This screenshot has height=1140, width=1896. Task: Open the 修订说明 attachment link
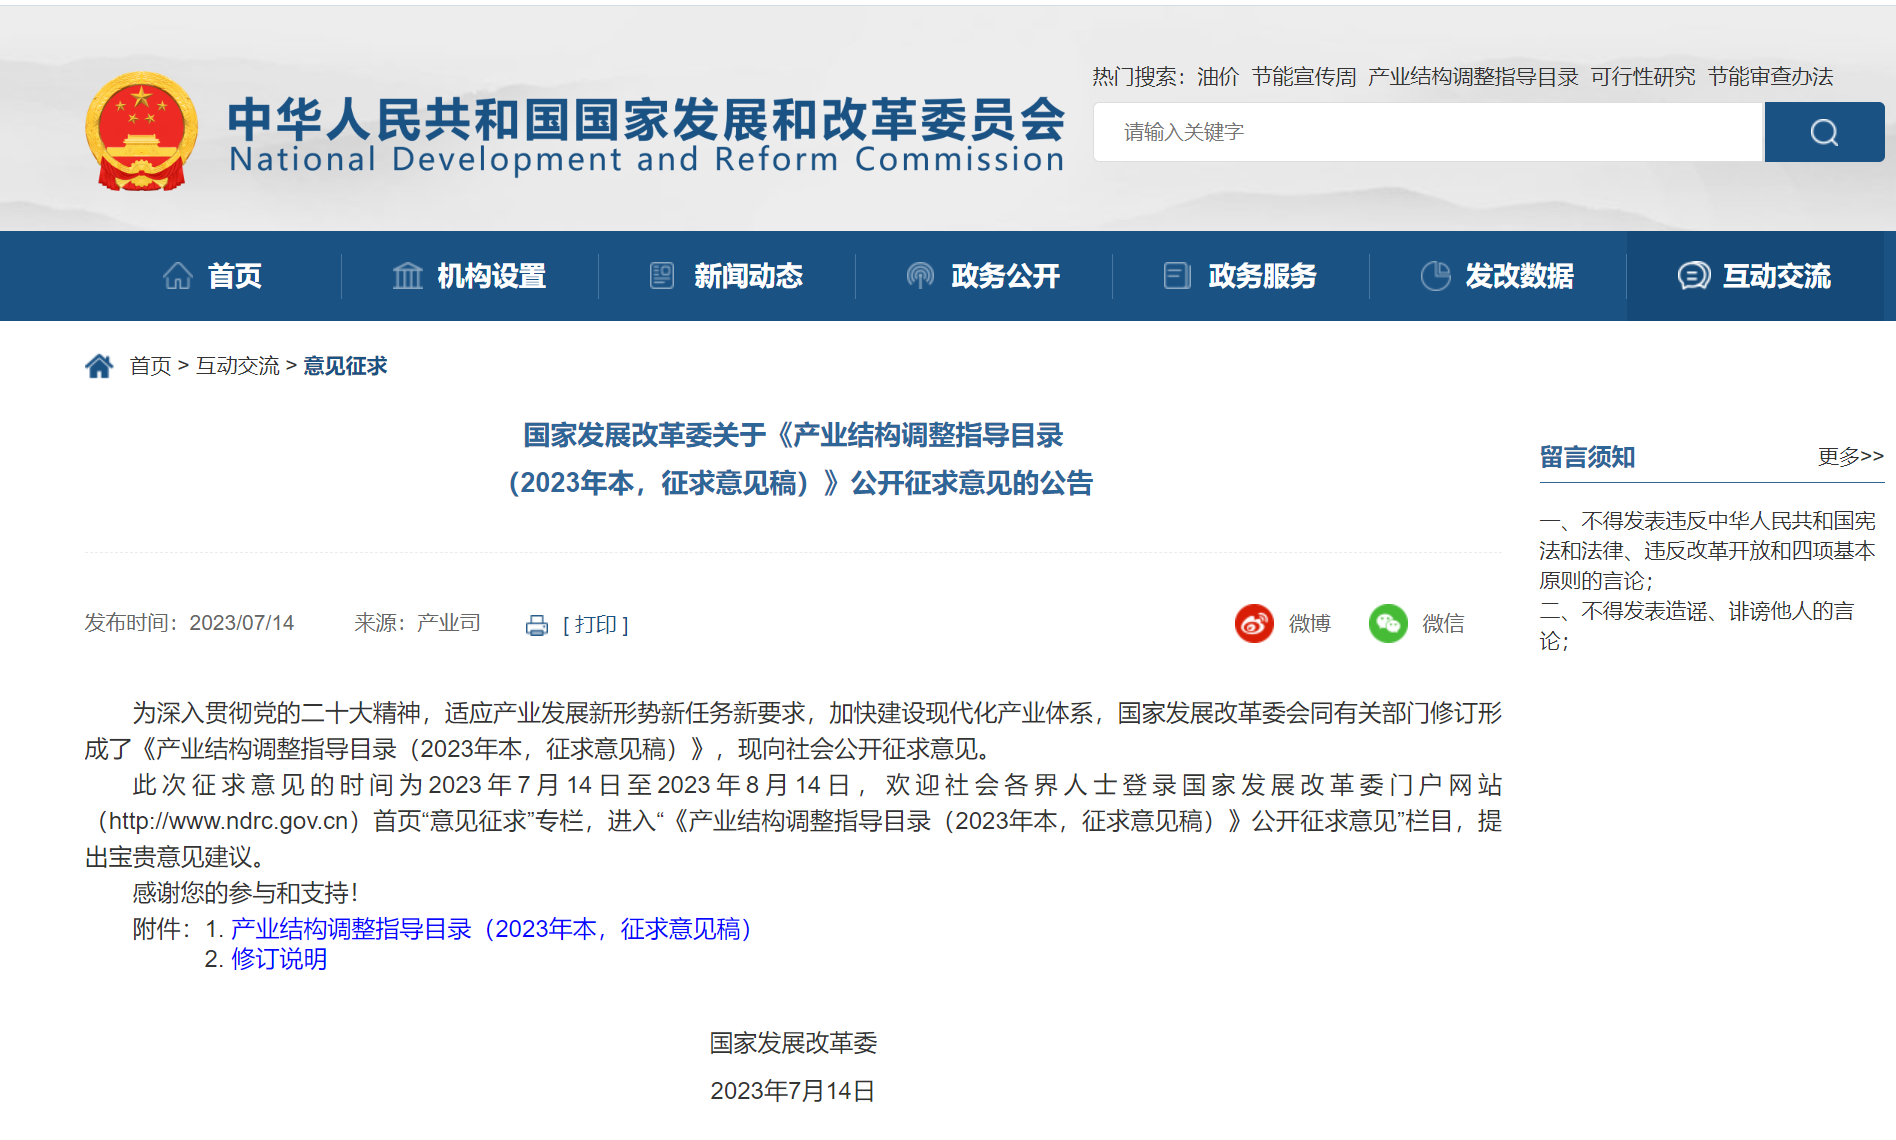pyautogui.click(x=279, y=960)
